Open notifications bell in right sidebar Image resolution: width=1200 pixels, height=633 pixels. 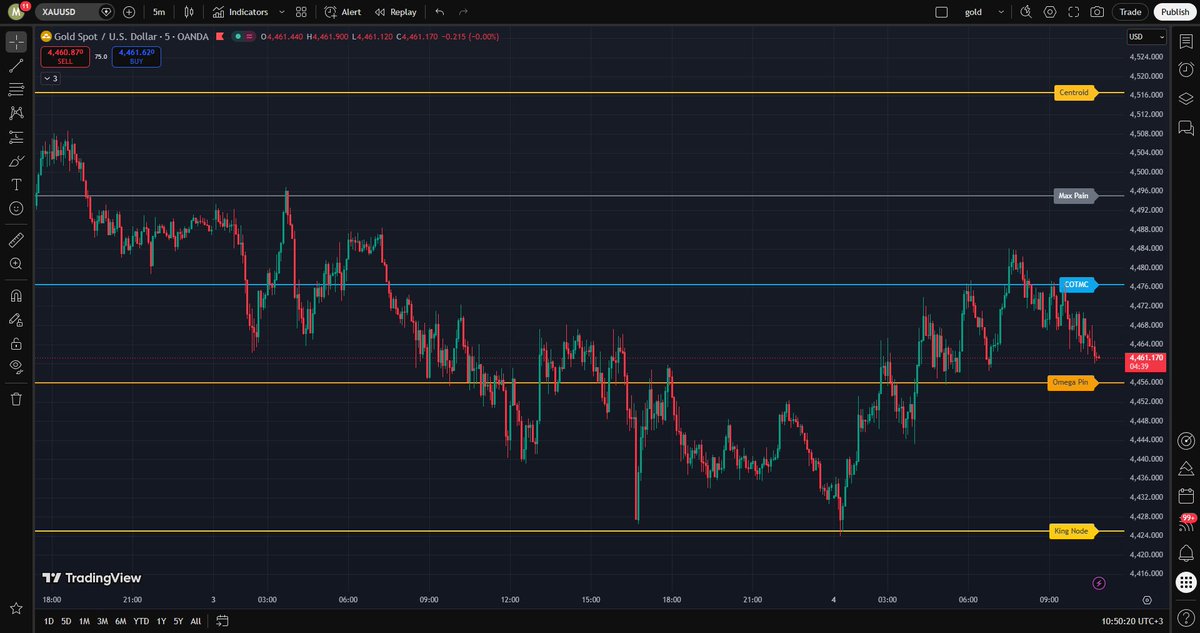pos(1186,552)
